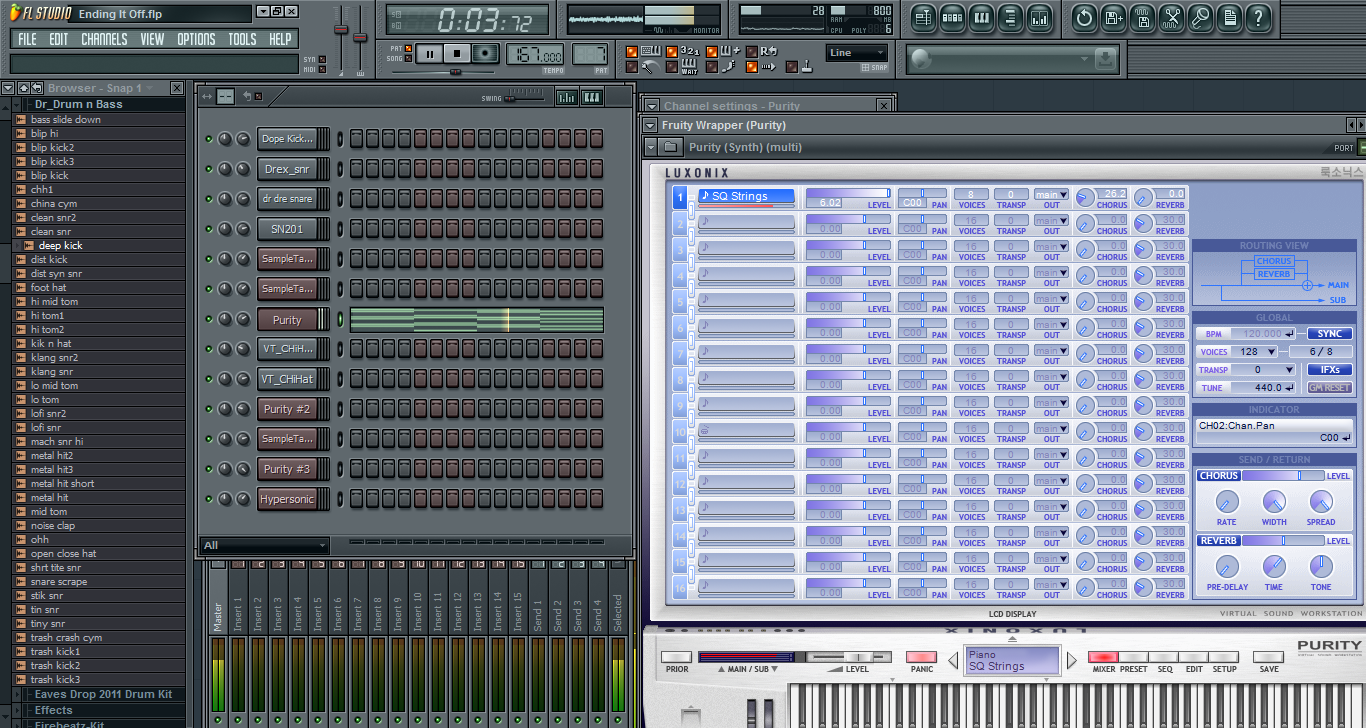Click the tempo display 167.000
The width and height of the screenshot is (1366, 728).
[x=535, y=54]
